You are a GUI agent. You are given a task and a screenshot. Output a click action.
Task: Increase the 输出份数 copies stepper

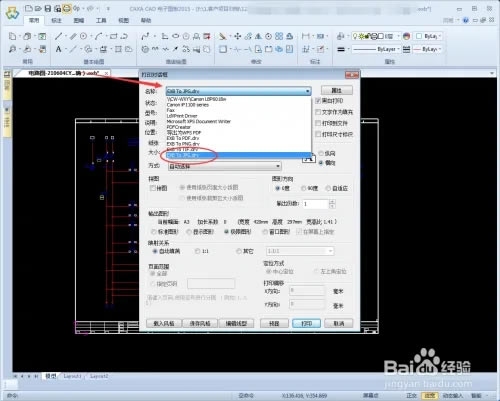tap(332, 201)
